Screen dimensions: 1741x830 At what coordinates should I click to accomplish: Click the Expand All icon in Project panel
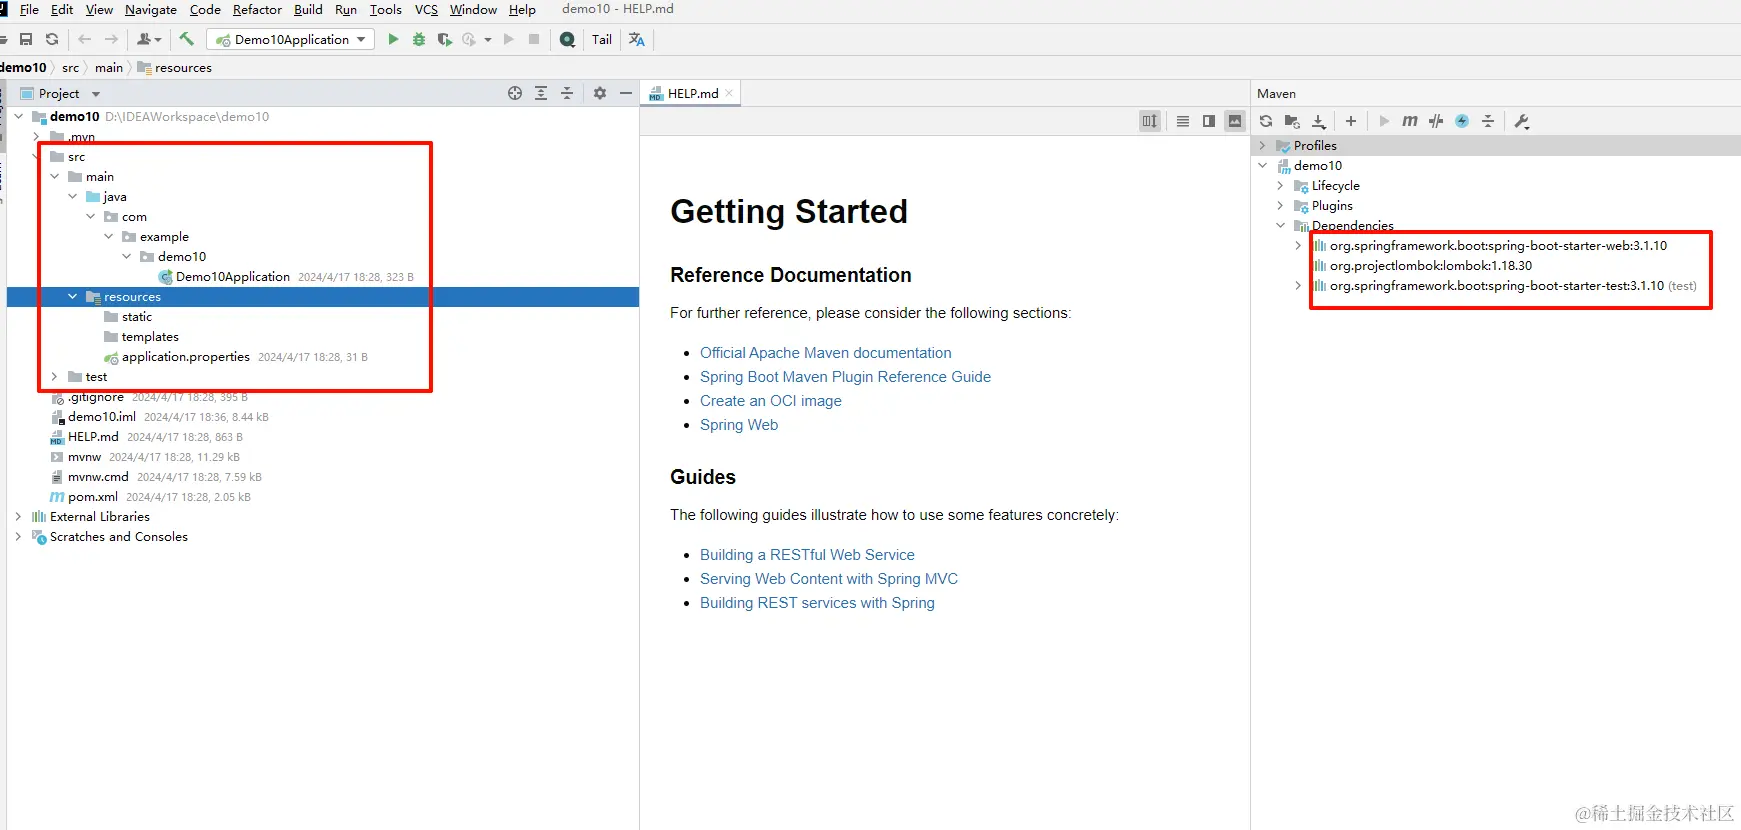tap(541, 93)
